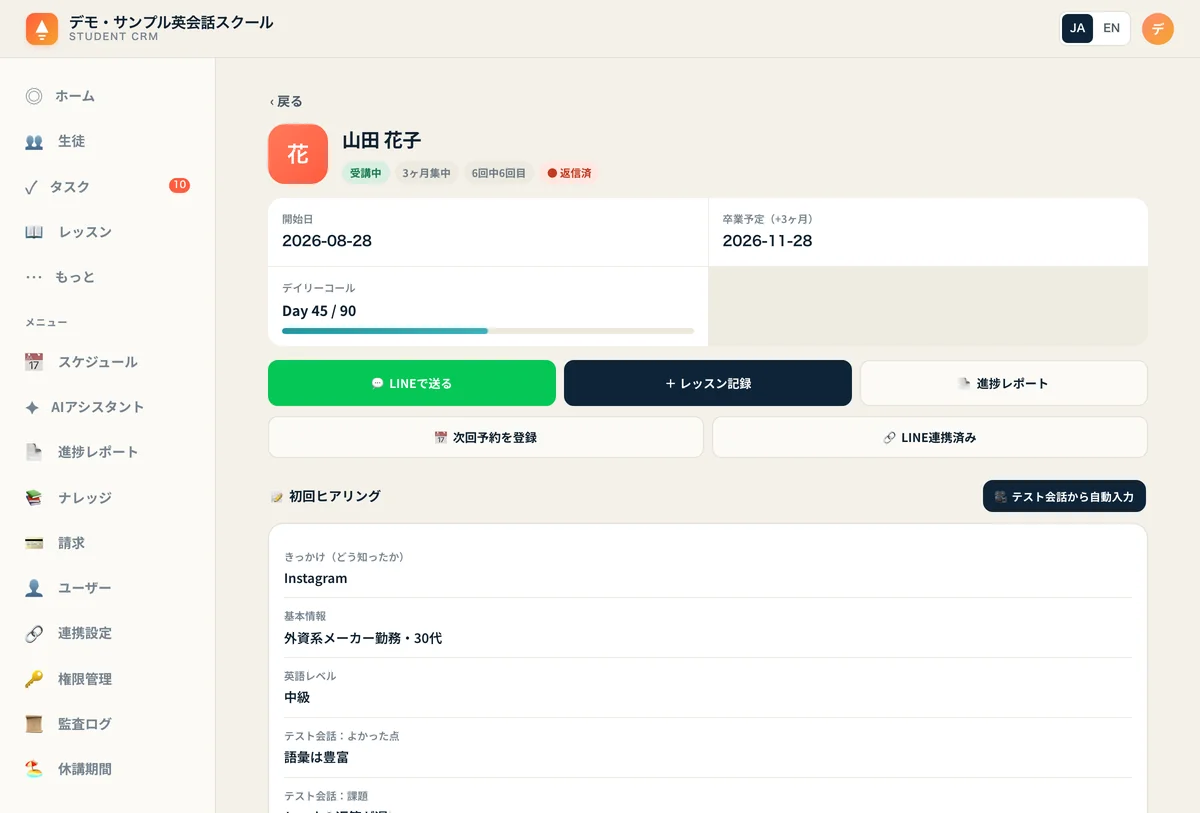Click the 返信済 status badge
The width and height of the screenshot is (1200, 813).
pos(569,173)
